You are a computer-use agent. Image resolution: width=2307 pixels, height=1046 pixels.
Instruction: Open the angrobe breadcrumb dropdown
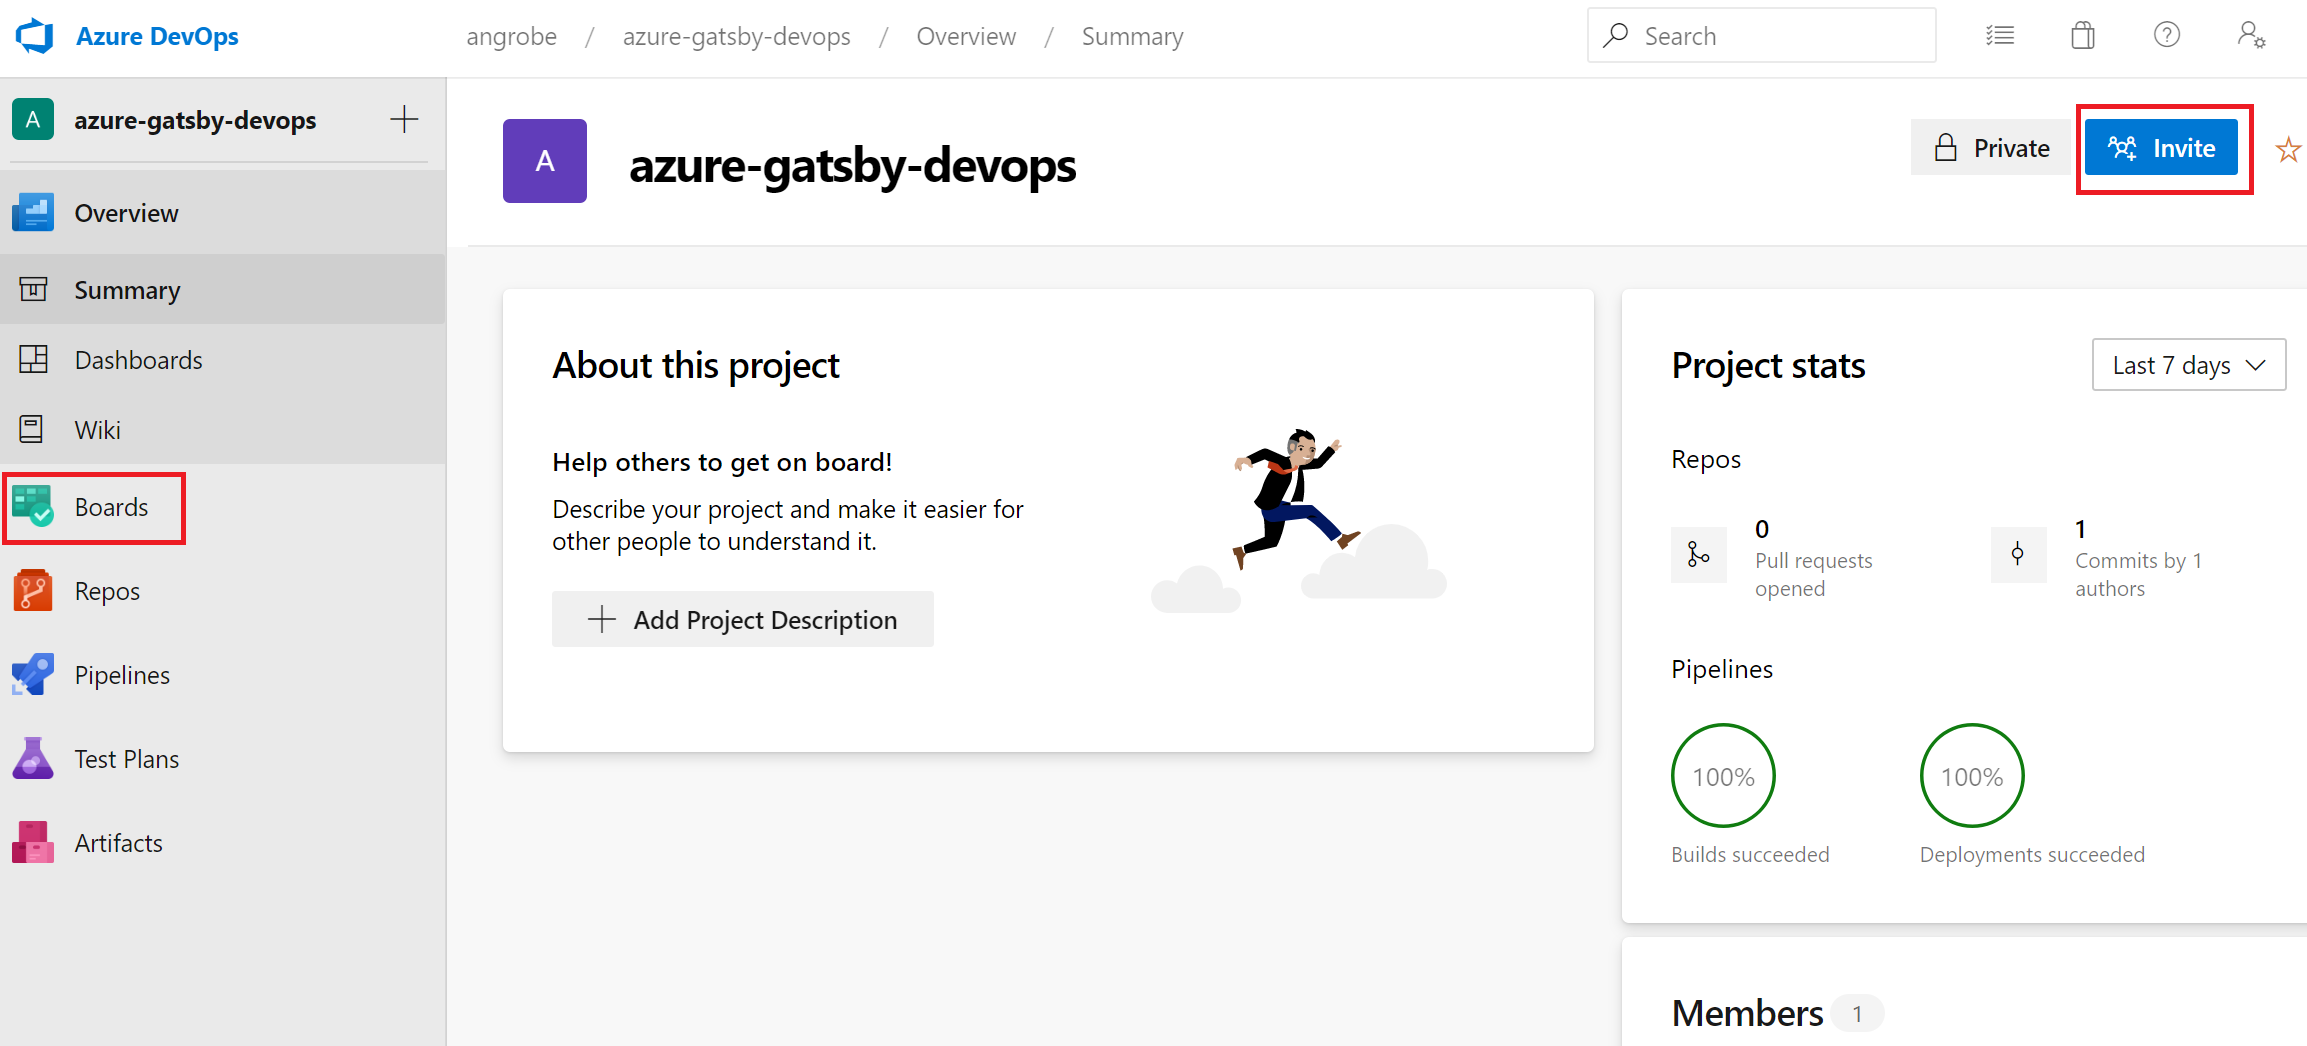[x=511, y=36]
